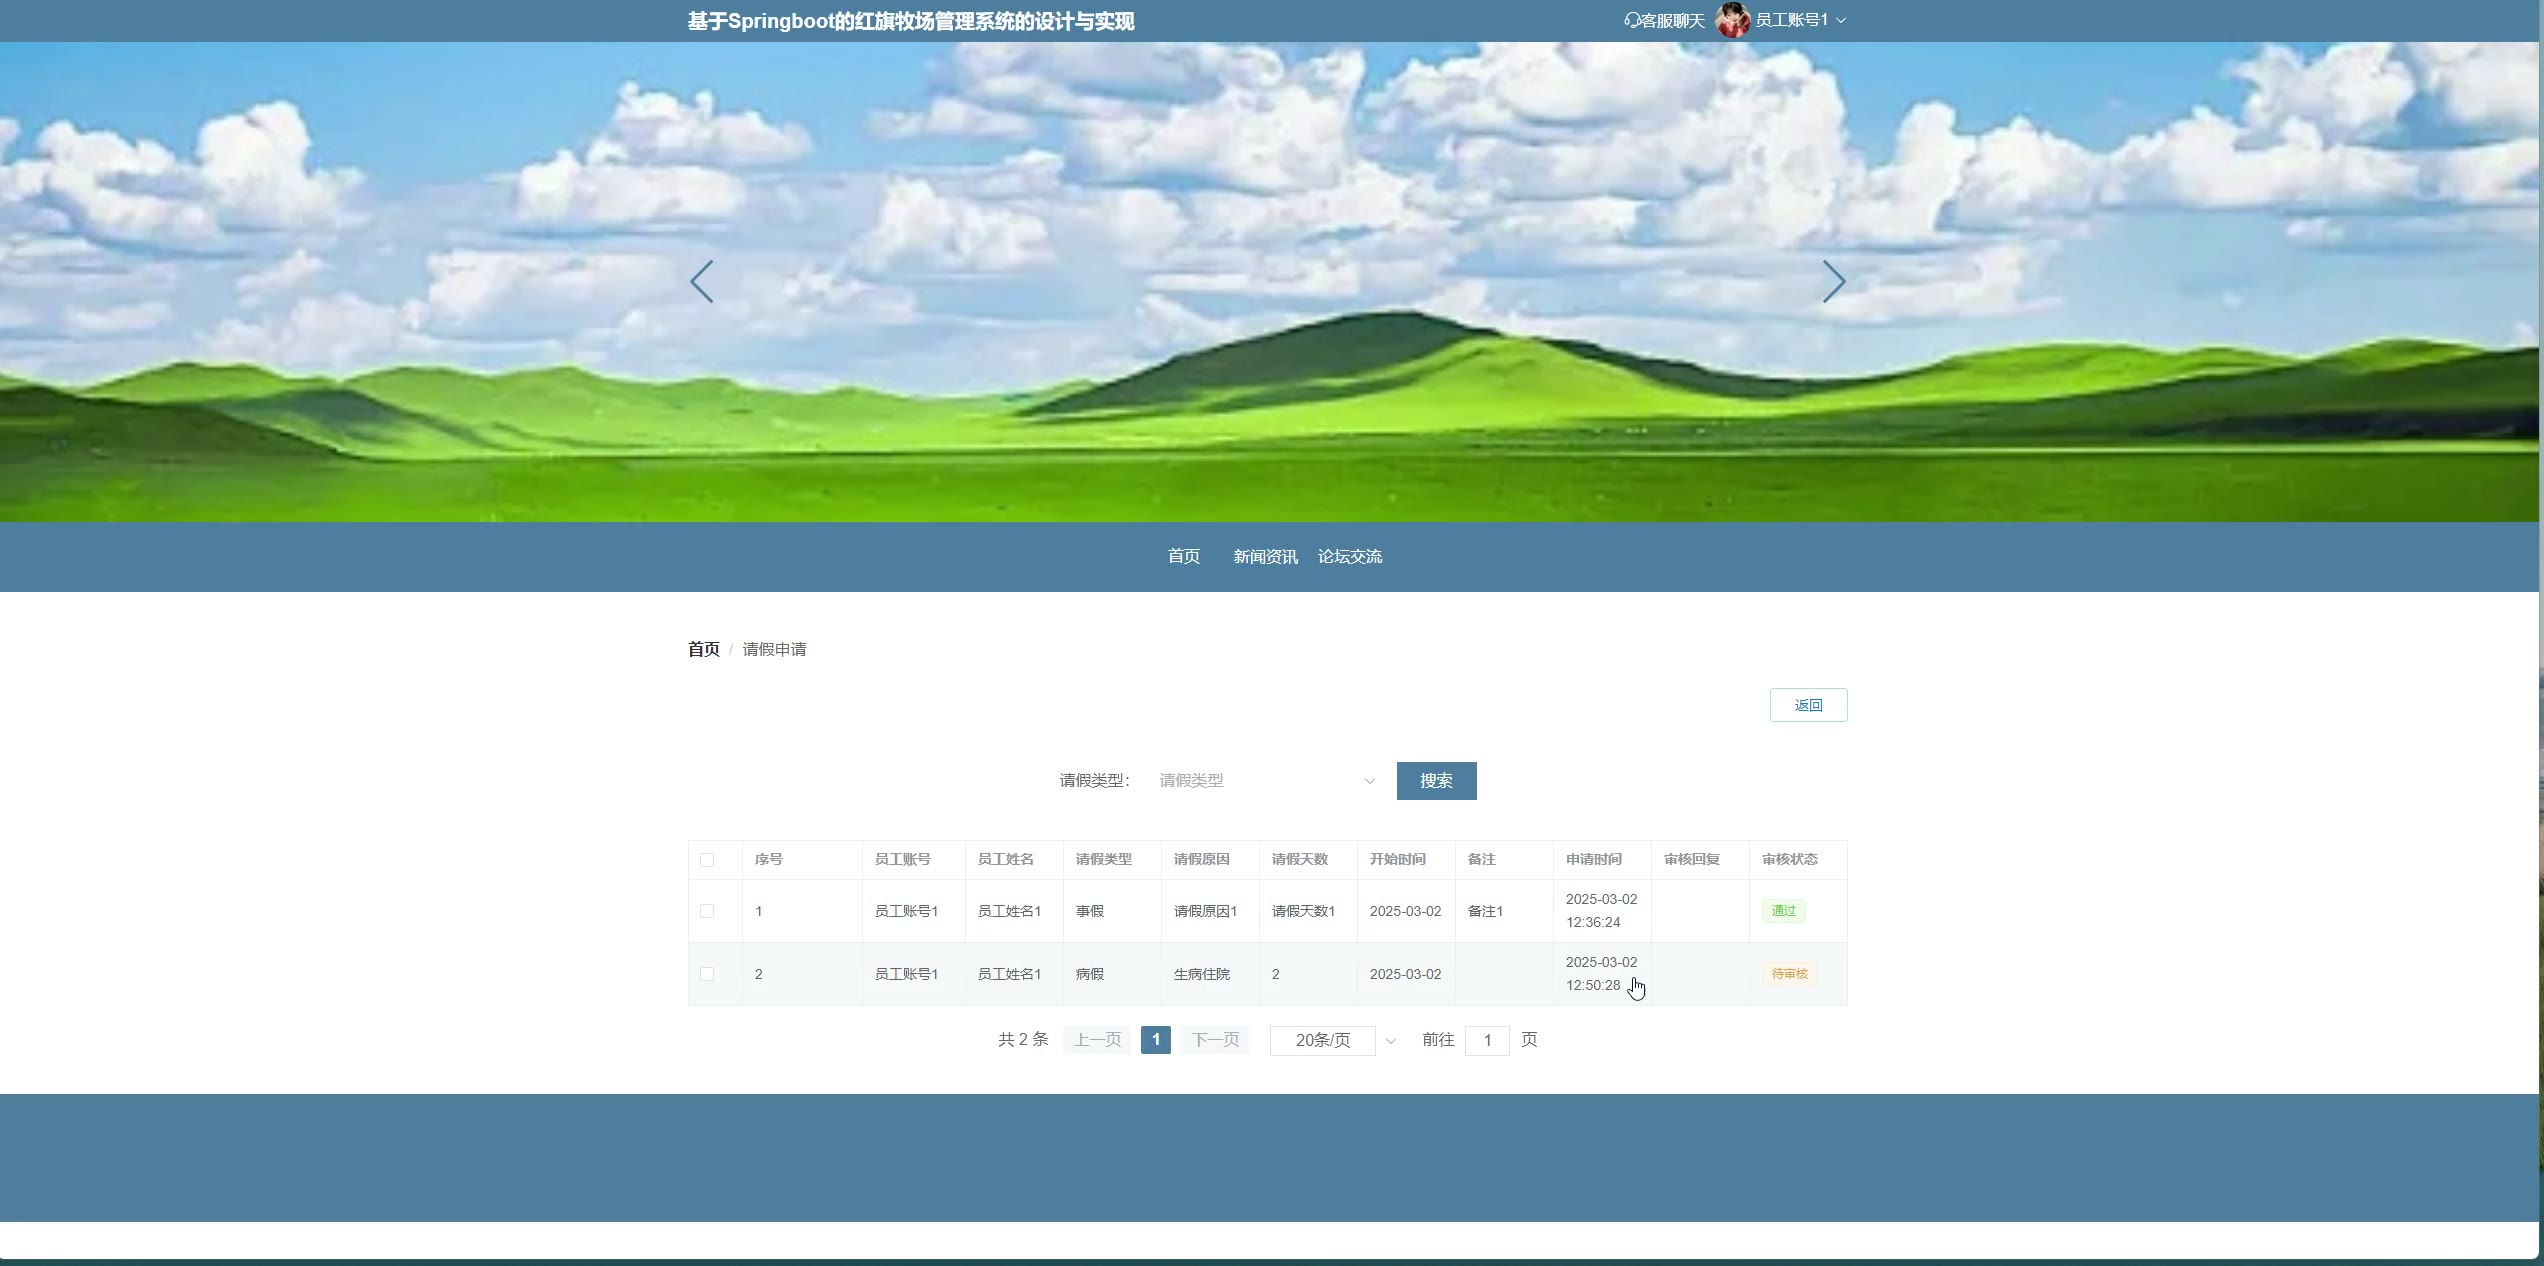Click the 返回 button

pos(1807,705)
